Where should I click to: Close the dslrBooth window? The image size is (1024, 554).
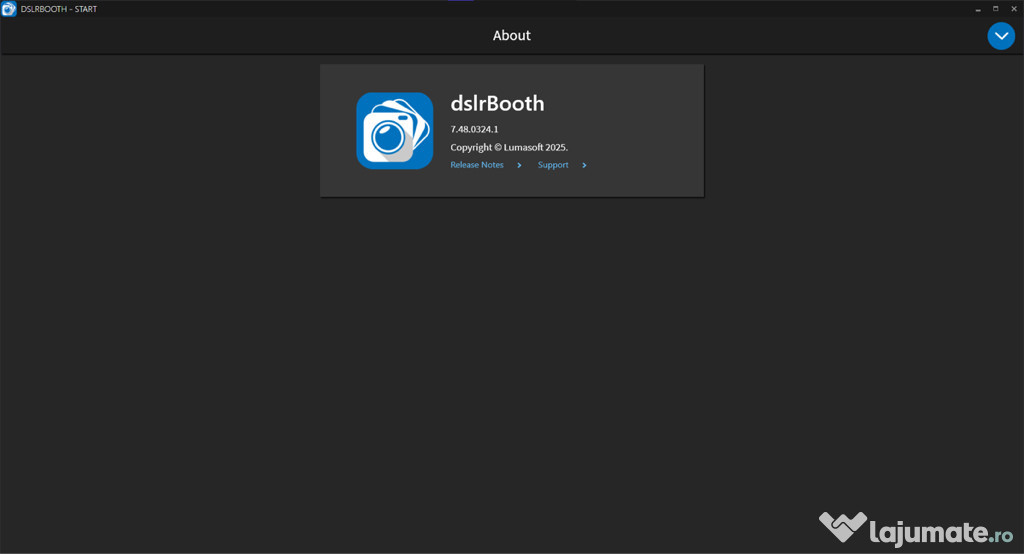1014,9
